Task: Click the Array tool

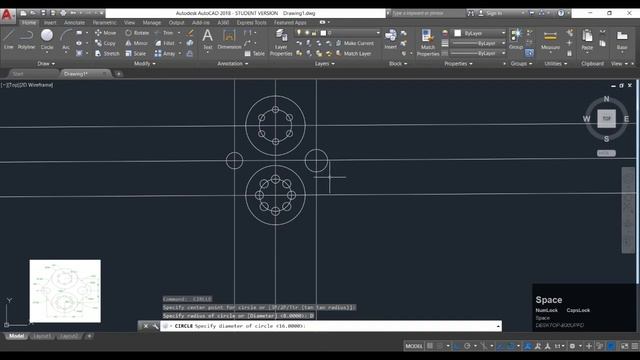Action: pyautogui.click(x=165, y=53)
